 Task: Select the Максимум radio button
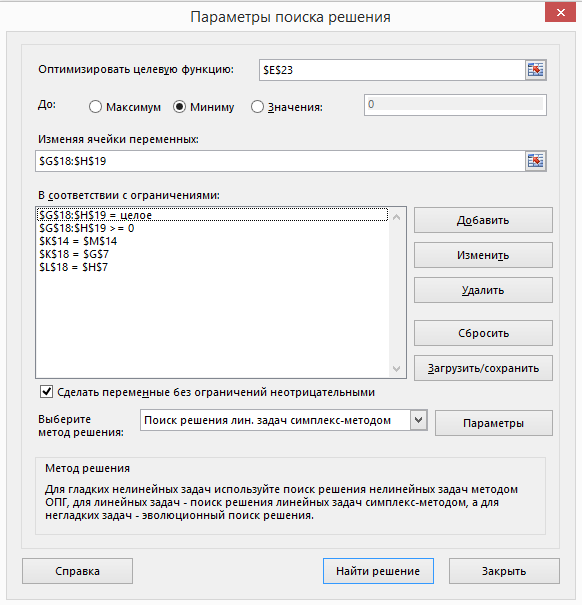pyautogui.click(x=95, y=107)
